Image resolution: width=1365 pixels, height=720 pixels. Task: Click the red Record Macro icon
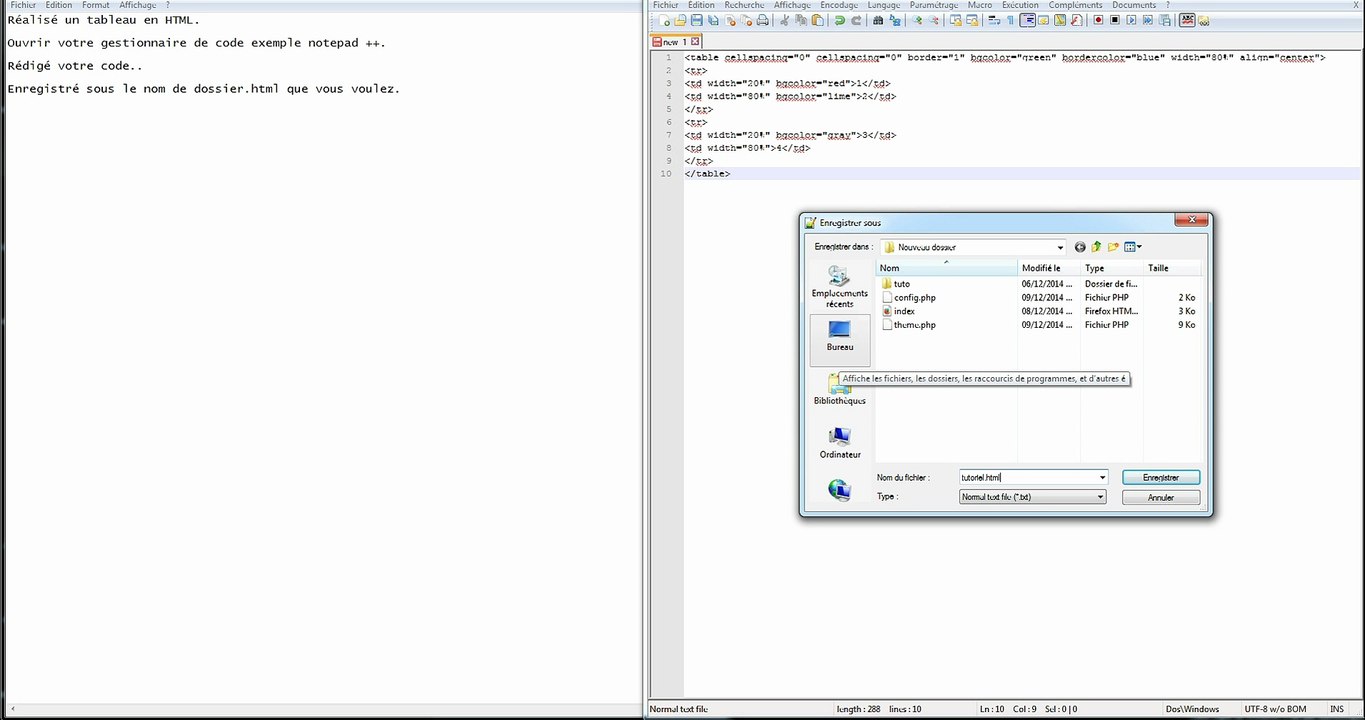click(1098, 20)
